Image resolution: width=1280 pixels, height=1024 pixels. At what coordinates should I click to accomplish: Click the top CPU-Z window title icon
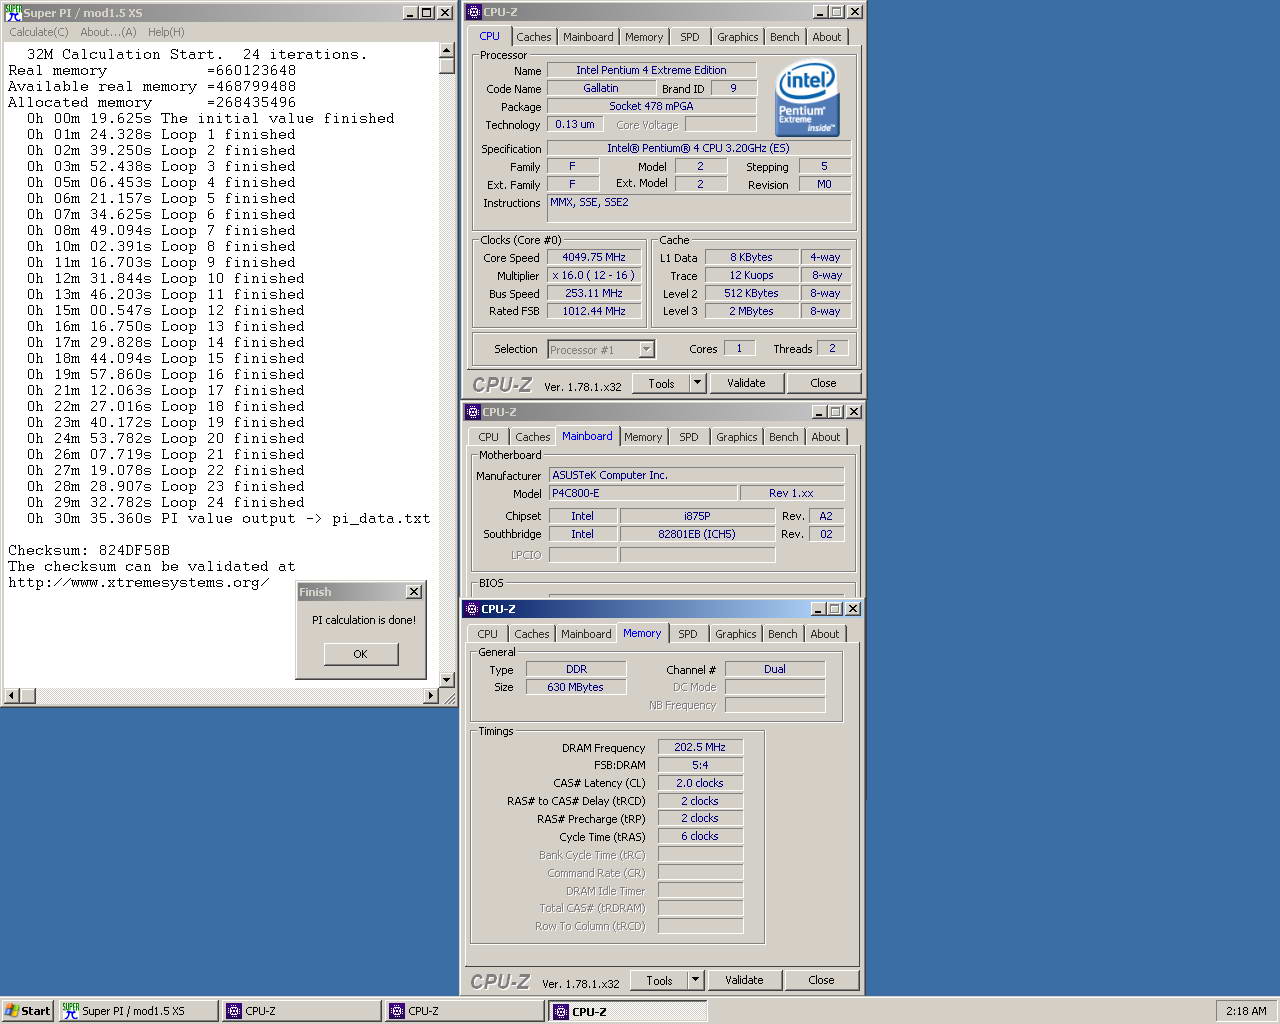point(473,12)
